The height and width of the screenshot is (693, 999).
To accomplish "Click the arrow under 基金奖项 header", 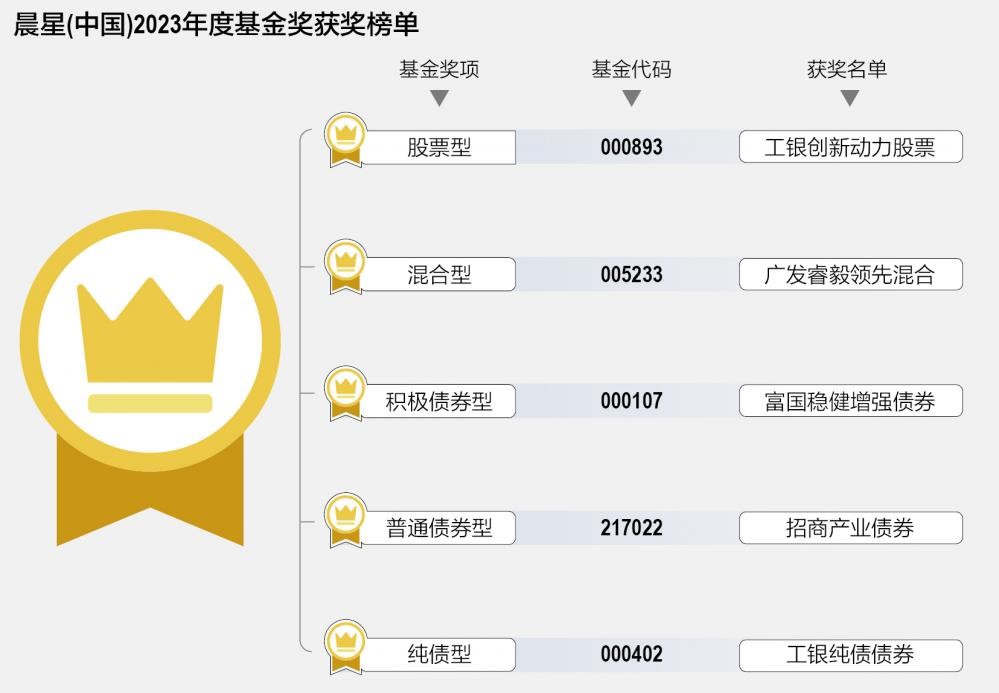I will tap(440, 98).
